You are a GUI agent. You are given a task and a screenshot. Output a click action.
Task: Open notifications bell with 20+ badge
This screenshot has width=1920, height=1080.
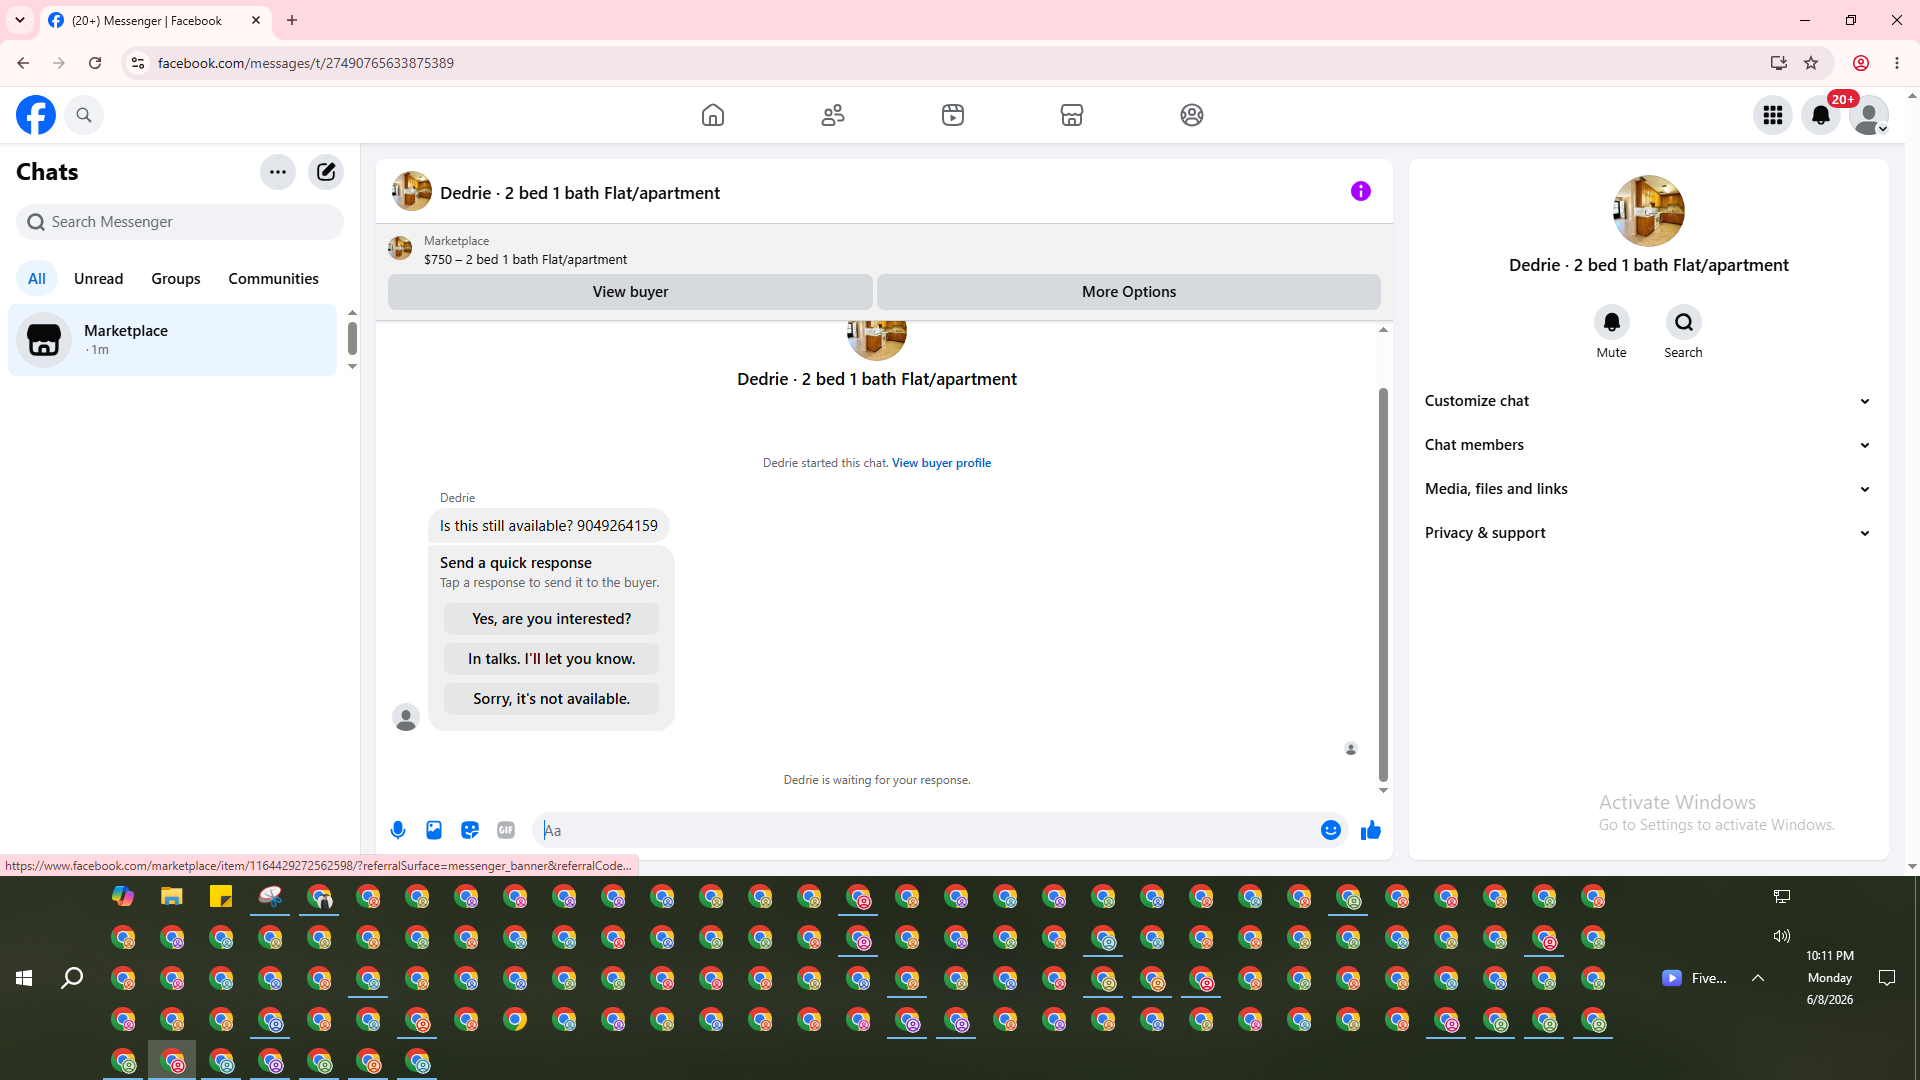(1821, 115)
